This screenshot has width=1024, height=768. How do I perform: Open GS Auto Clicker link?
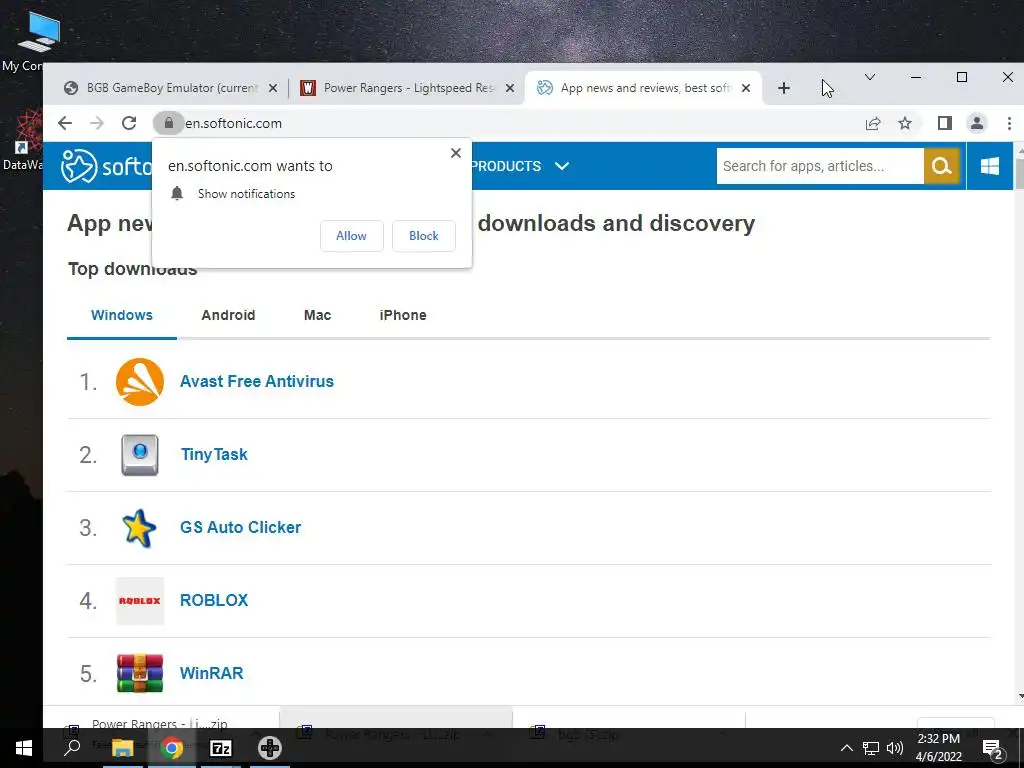point(240,528)
